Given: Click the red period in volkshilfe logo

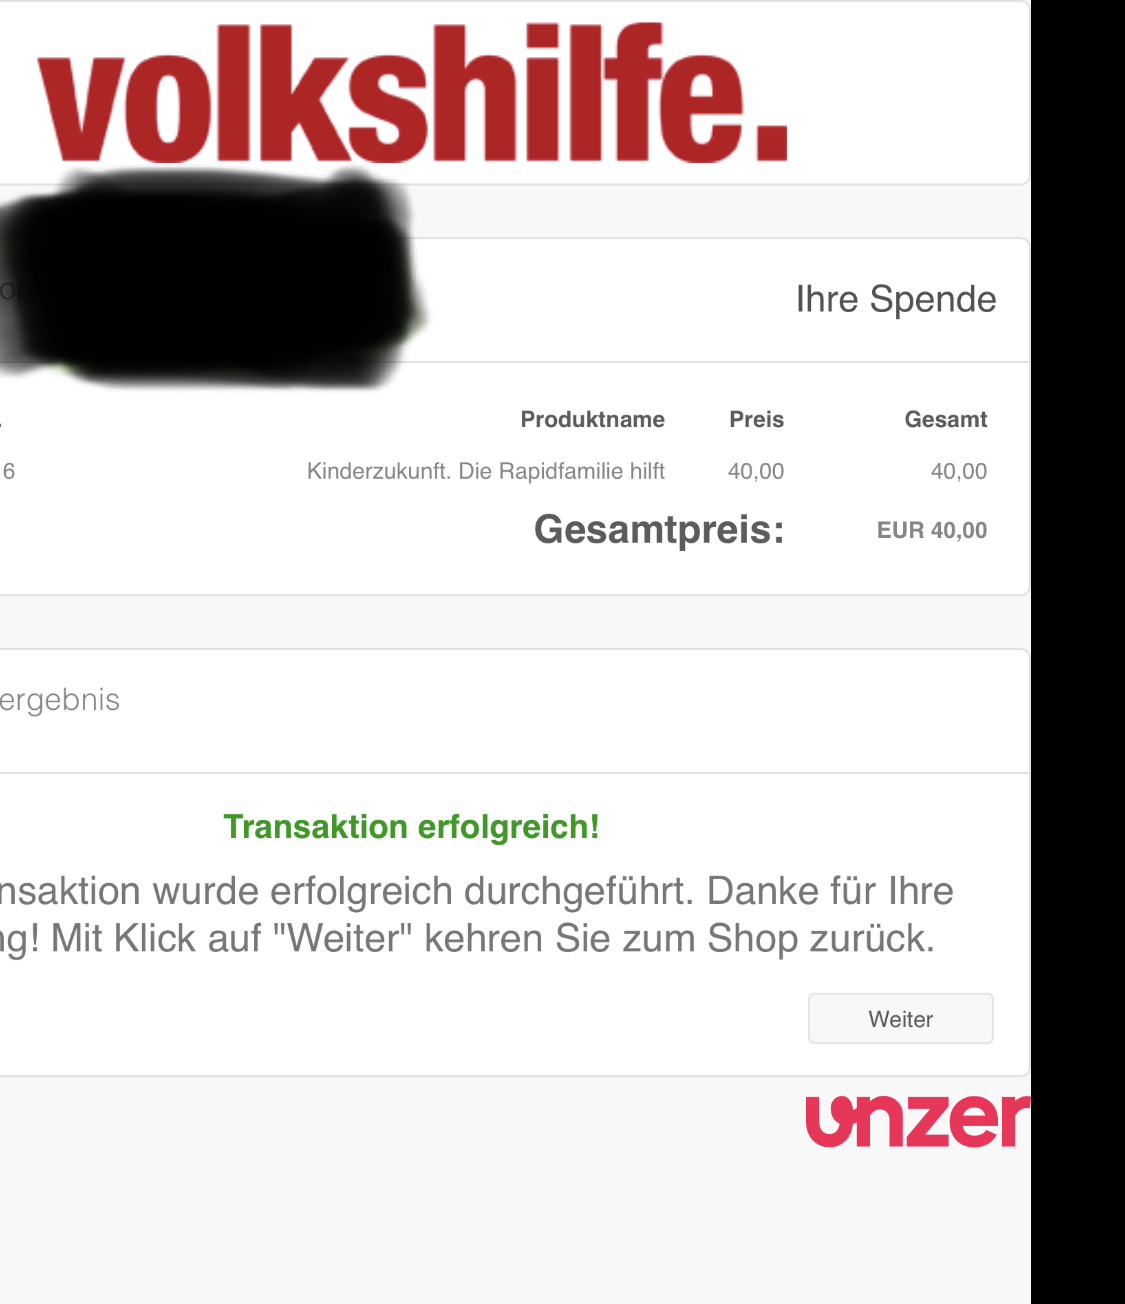Looking at the screenshot, I should click(772, 142).
